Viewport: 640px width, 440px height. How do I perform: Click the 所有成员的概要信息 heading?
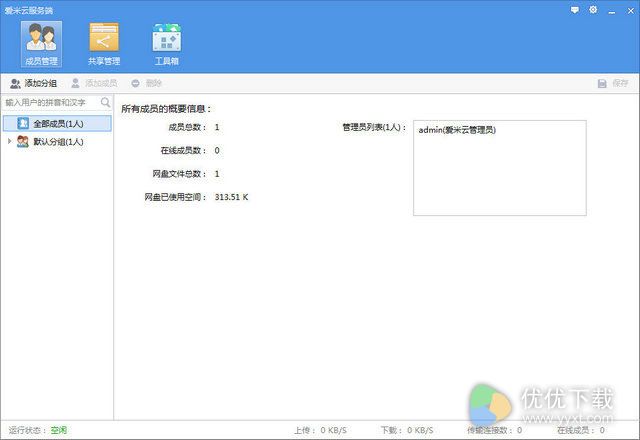coord(166,109)
